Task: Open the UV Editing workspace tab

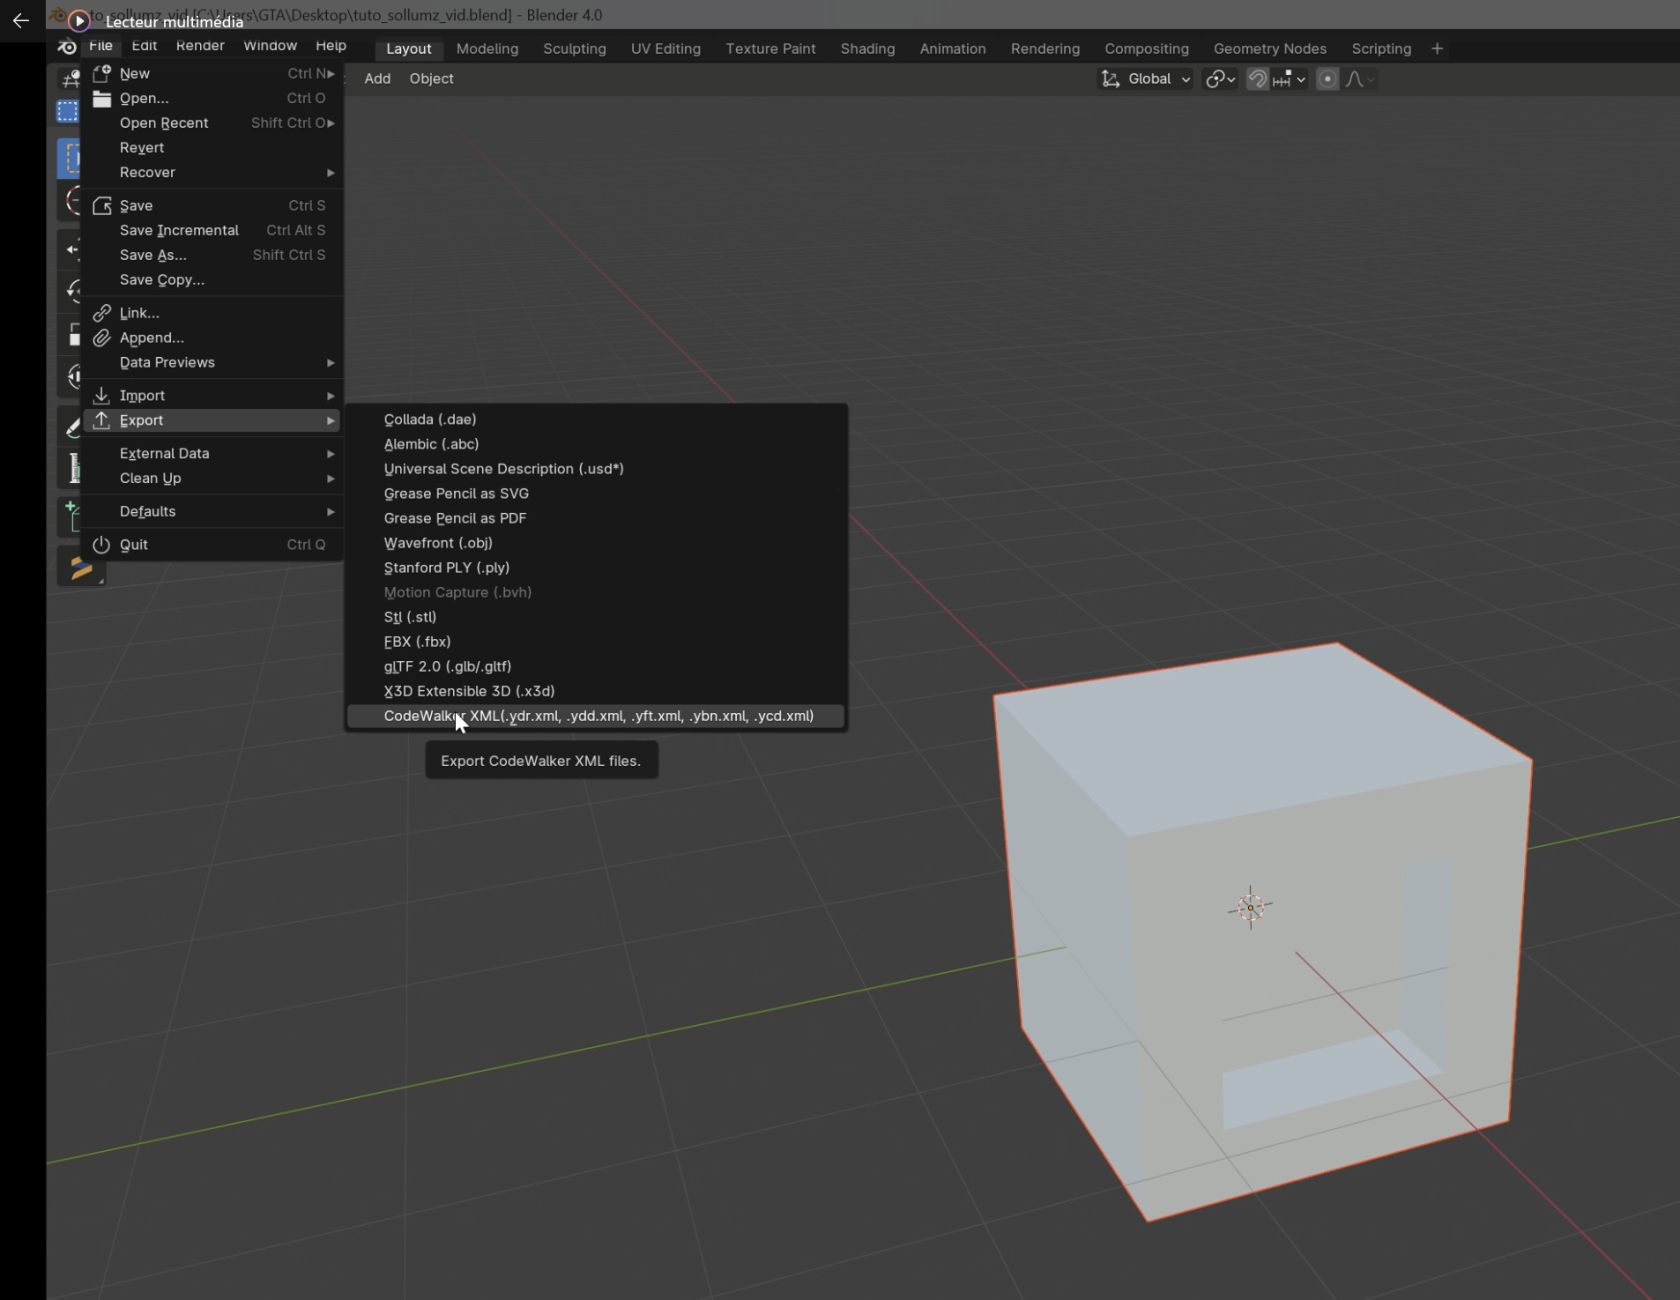Action: coord(665,49)
